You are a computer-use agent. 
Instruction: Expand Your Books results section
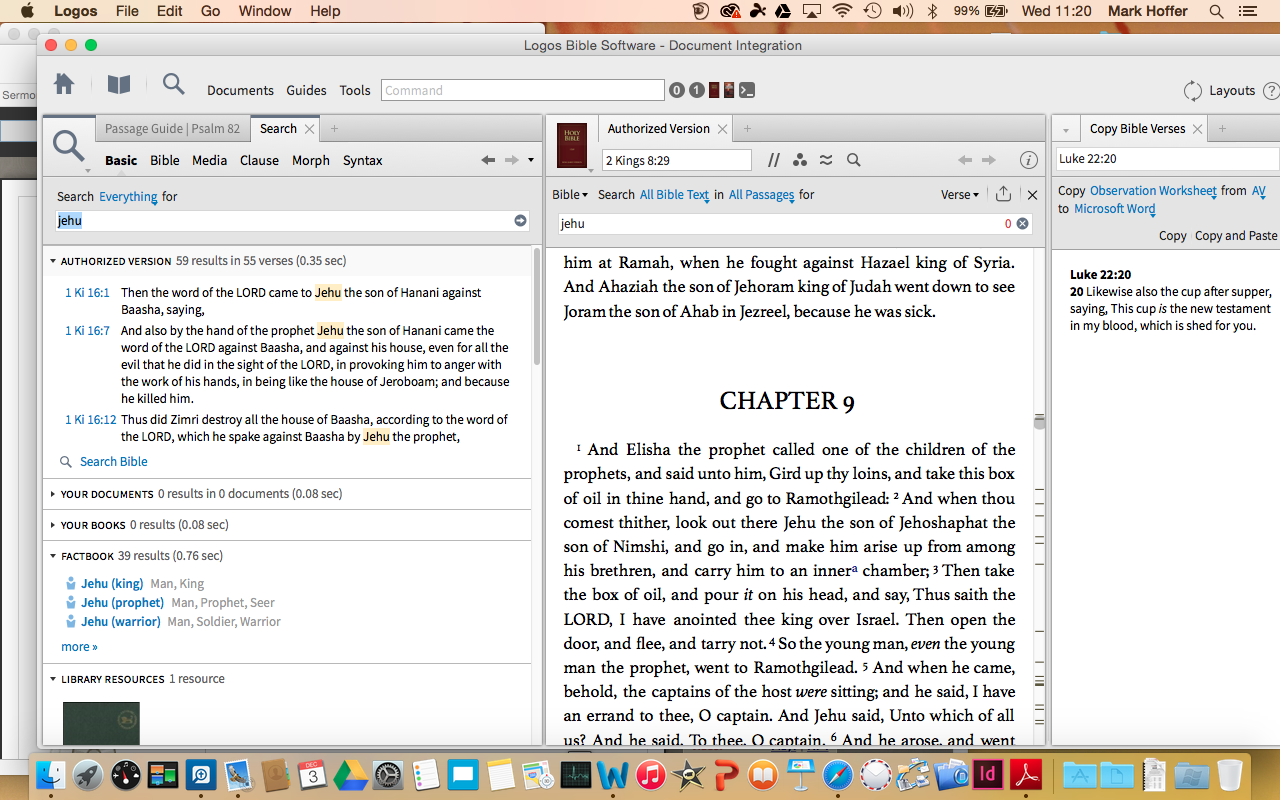[53, 525]
